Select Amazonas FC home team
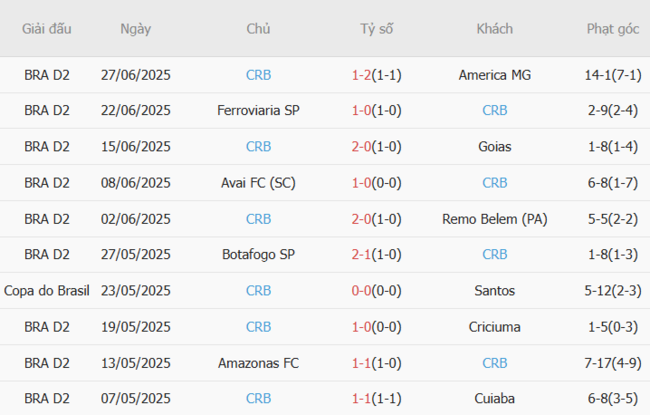 258,363
